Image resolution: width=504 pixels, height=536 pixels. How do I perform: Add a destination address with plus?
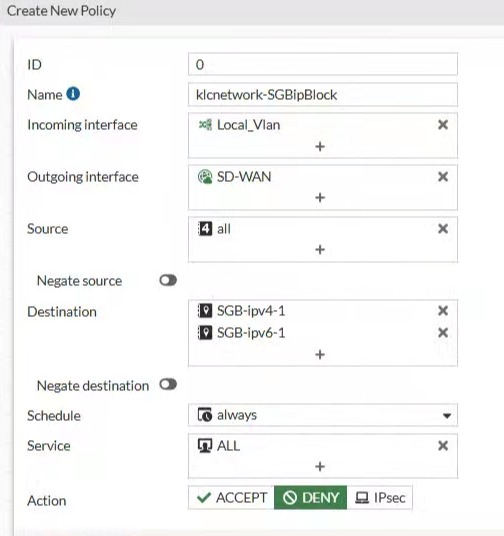pyautogui.click(x=320, y=354)
